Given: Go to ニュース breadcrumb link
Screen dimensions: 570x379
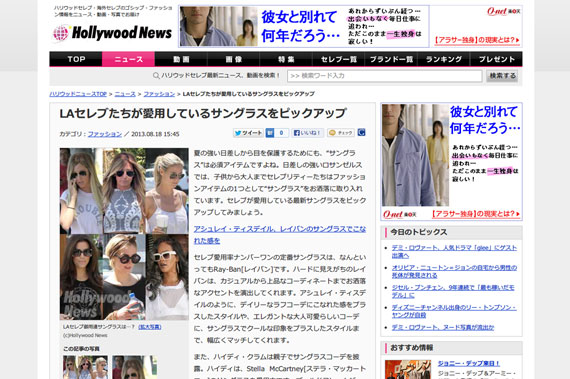Looking at the screenshot, I should coord(125,94).
